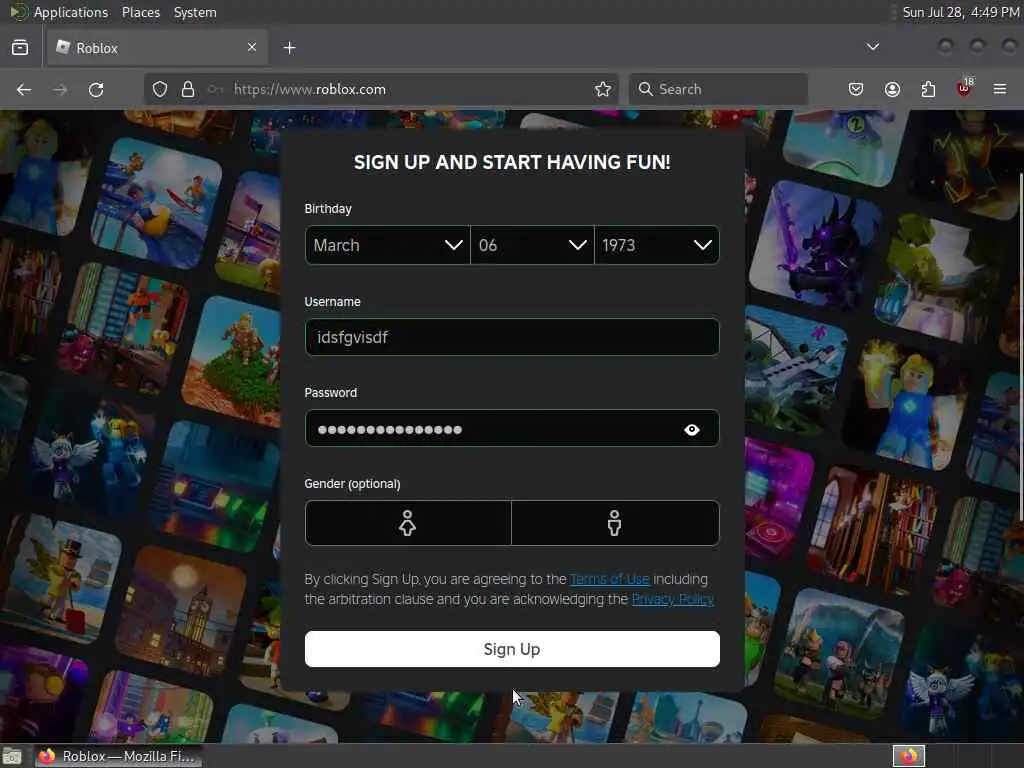Open the Firefox hamburger menu
This screenshot has width=1024, height=768.
pos(1000,89)
